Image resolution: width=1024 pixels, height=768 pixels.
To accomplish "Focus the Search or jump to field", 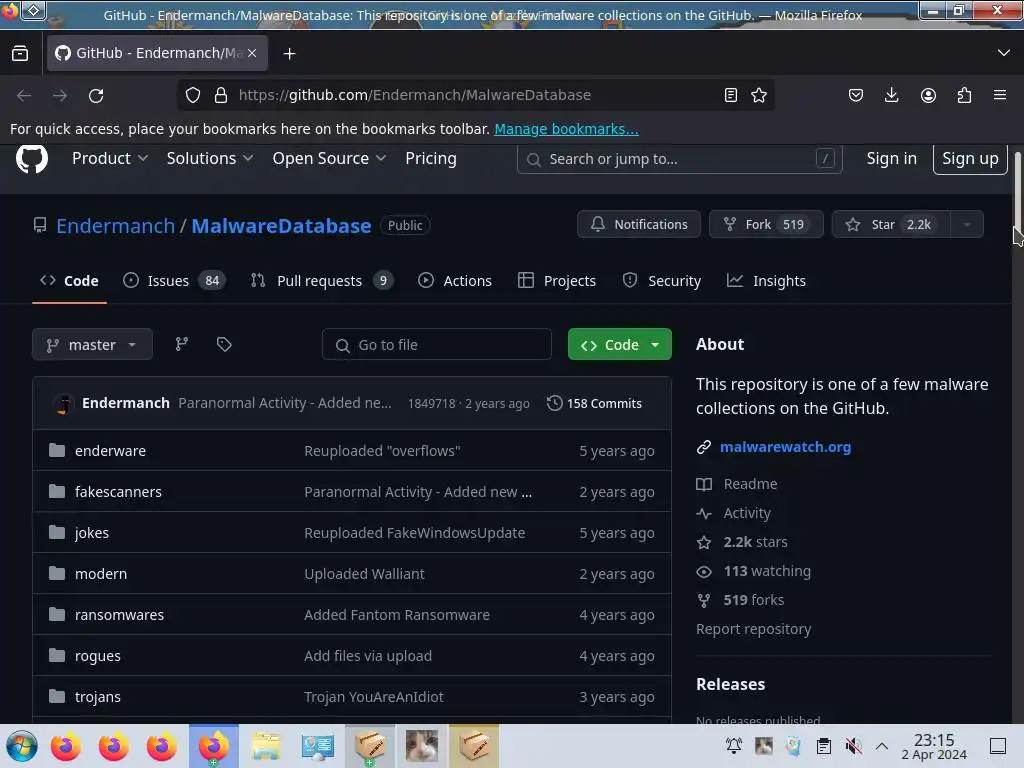I will coord(679,159).
